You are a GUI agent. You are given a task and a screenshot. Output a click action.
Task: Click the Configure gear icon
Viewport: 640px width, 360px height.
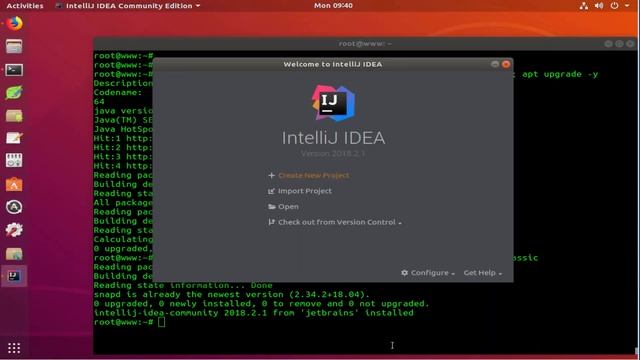pyautogui.click(x=404, y=273)
